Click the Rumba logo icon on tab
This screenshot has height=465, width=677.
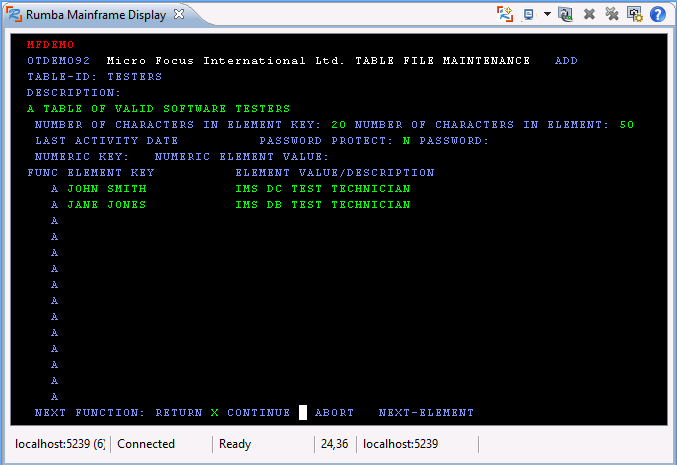15,15
